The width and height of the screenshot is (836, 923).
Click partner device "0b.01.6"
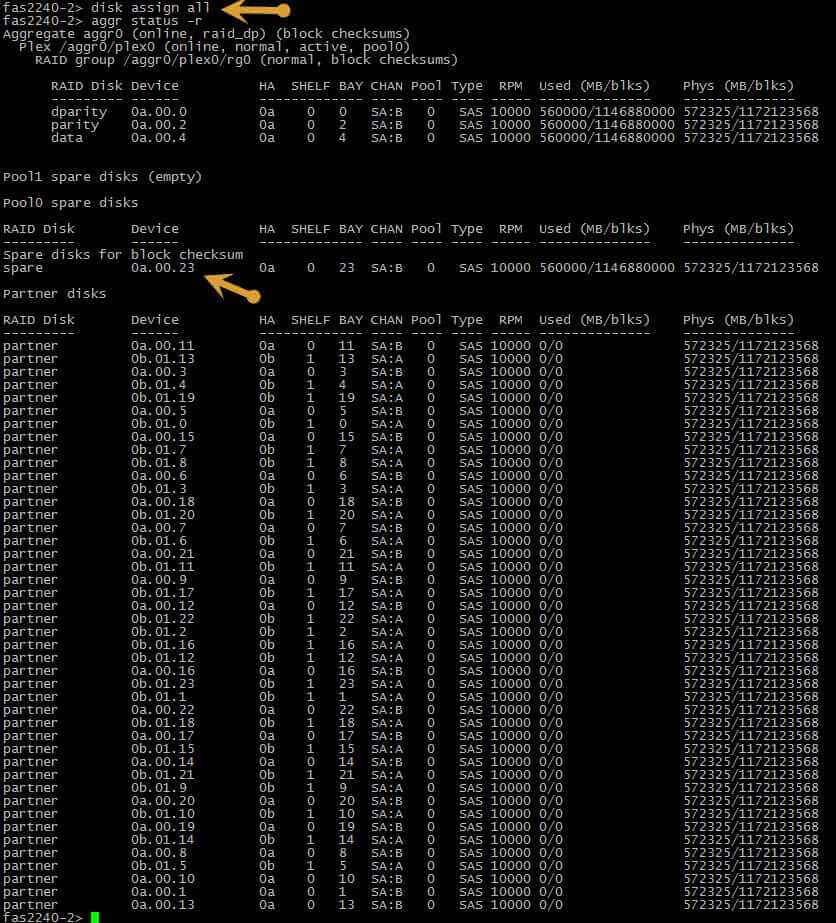(x=158, y=540)
